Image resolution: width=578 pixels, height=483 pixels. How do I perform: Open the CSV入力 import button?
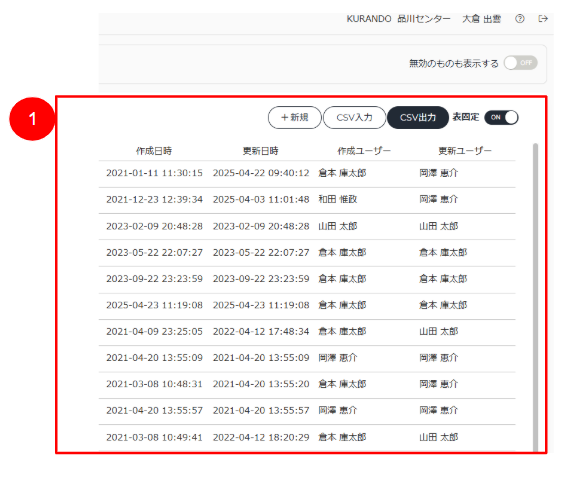pyautogui.click(x=354, y=118)
